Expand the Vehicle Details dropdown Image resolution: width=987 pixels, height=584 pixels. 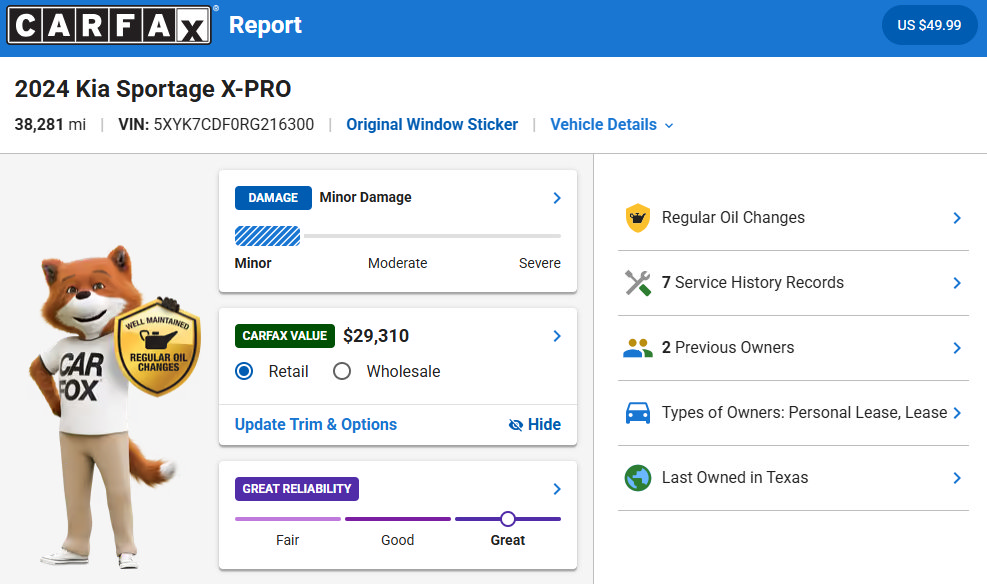click(x=612, y=125)
